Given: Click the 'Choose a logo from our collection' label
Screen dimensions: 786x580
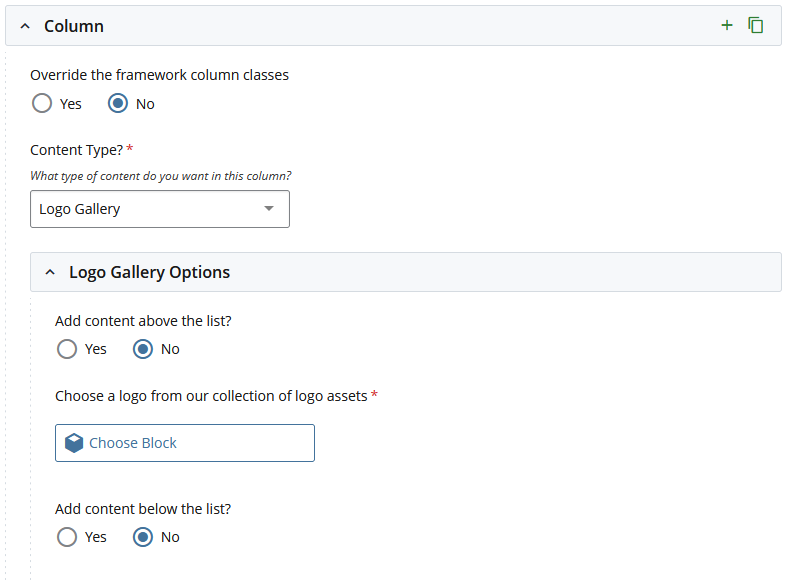Looking at the screenshot, I should [x=211, y=396].
